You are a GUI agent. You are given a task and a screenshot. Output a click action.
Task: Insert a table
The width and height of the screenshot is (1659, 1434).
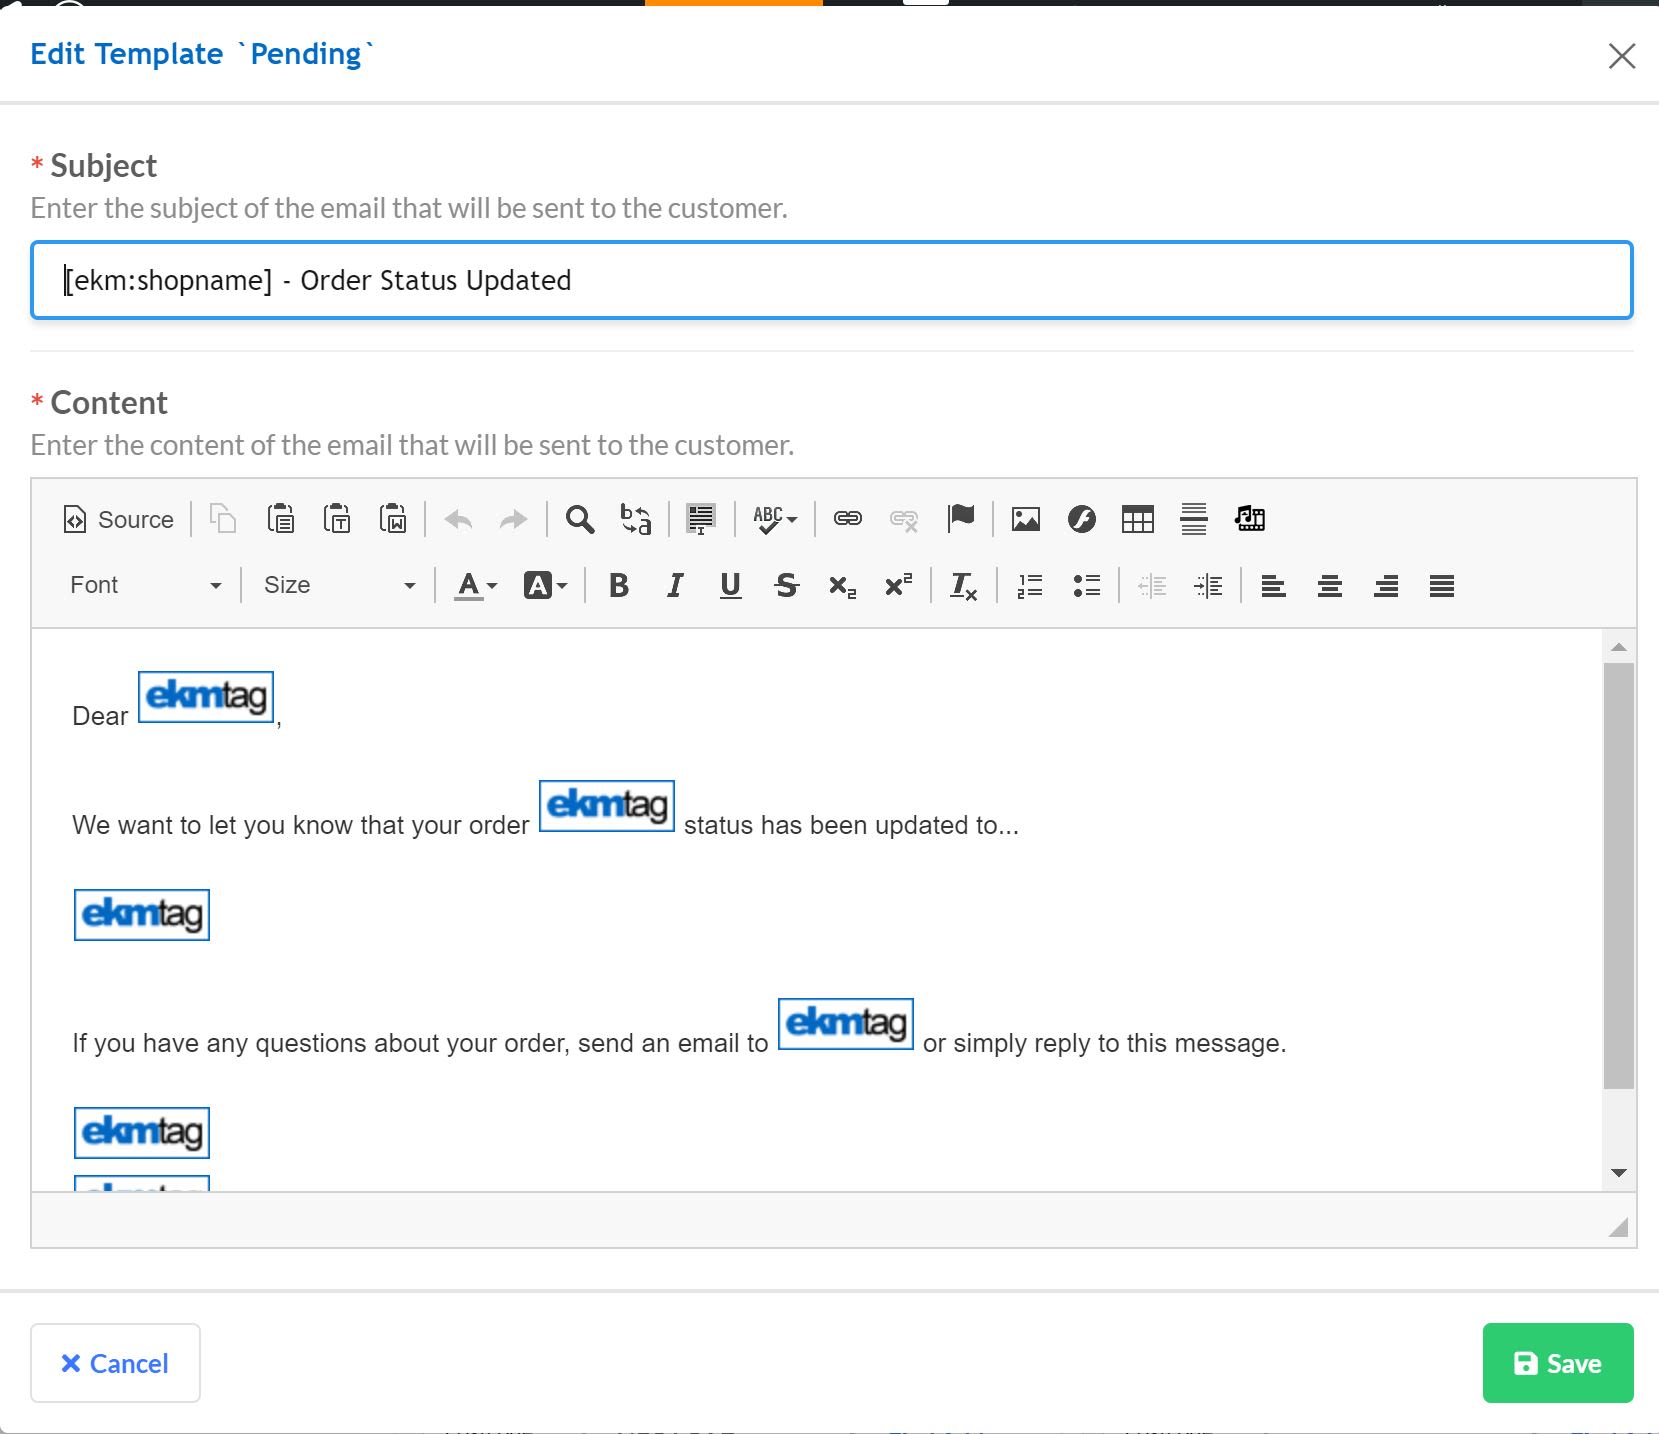[x=1137, y=519]
